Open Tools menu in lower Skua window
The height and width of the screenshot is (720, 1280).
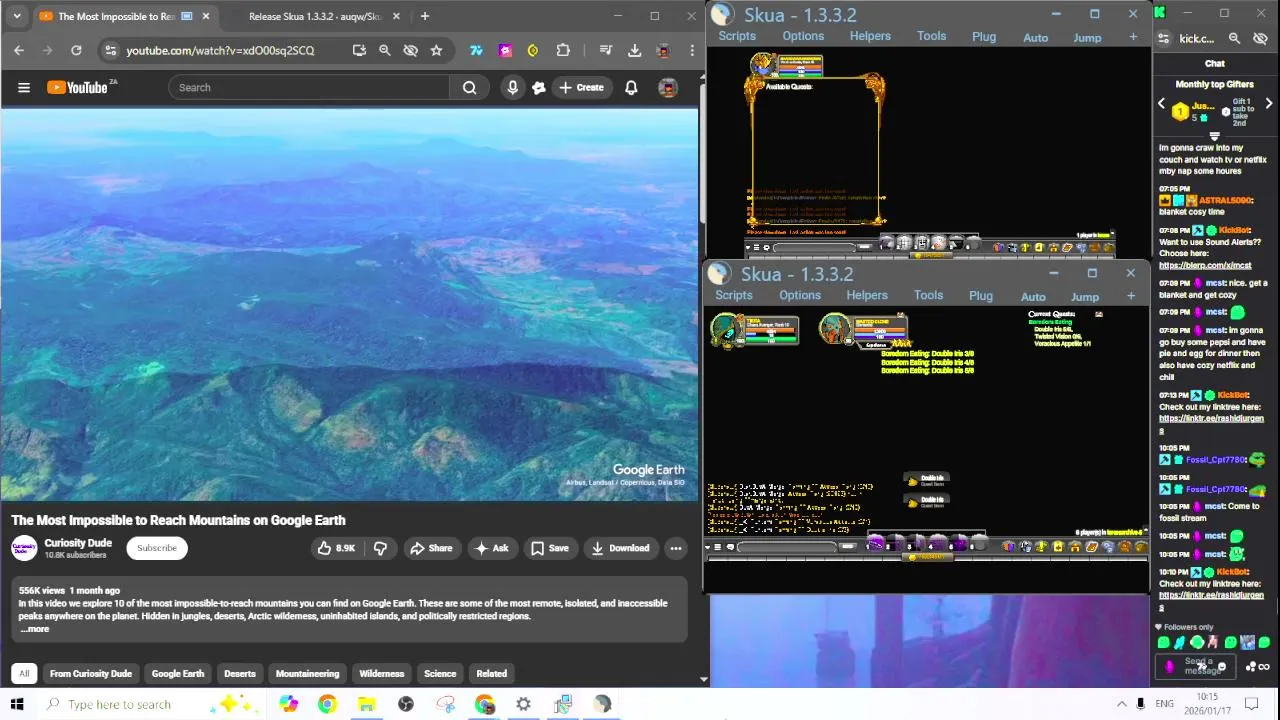[x=928, y=295]
